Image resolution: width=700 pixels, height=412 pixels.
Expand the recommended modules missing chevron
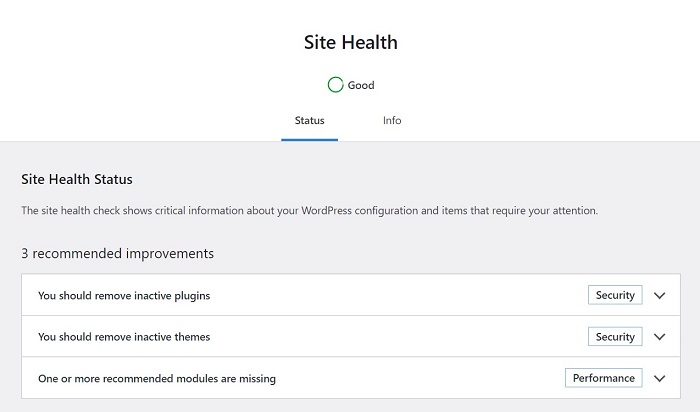pyautogui.click(x=659, y=379)
